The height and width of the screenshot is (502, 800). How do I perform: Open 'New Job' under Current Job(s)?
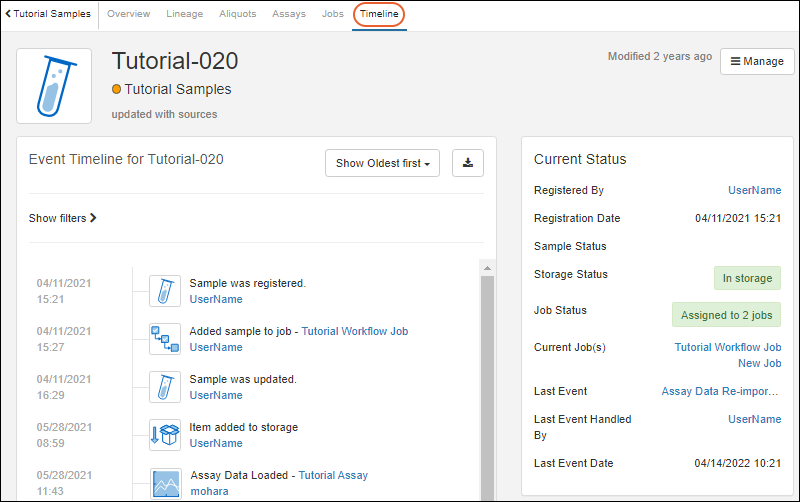click(x=759, y=363)
